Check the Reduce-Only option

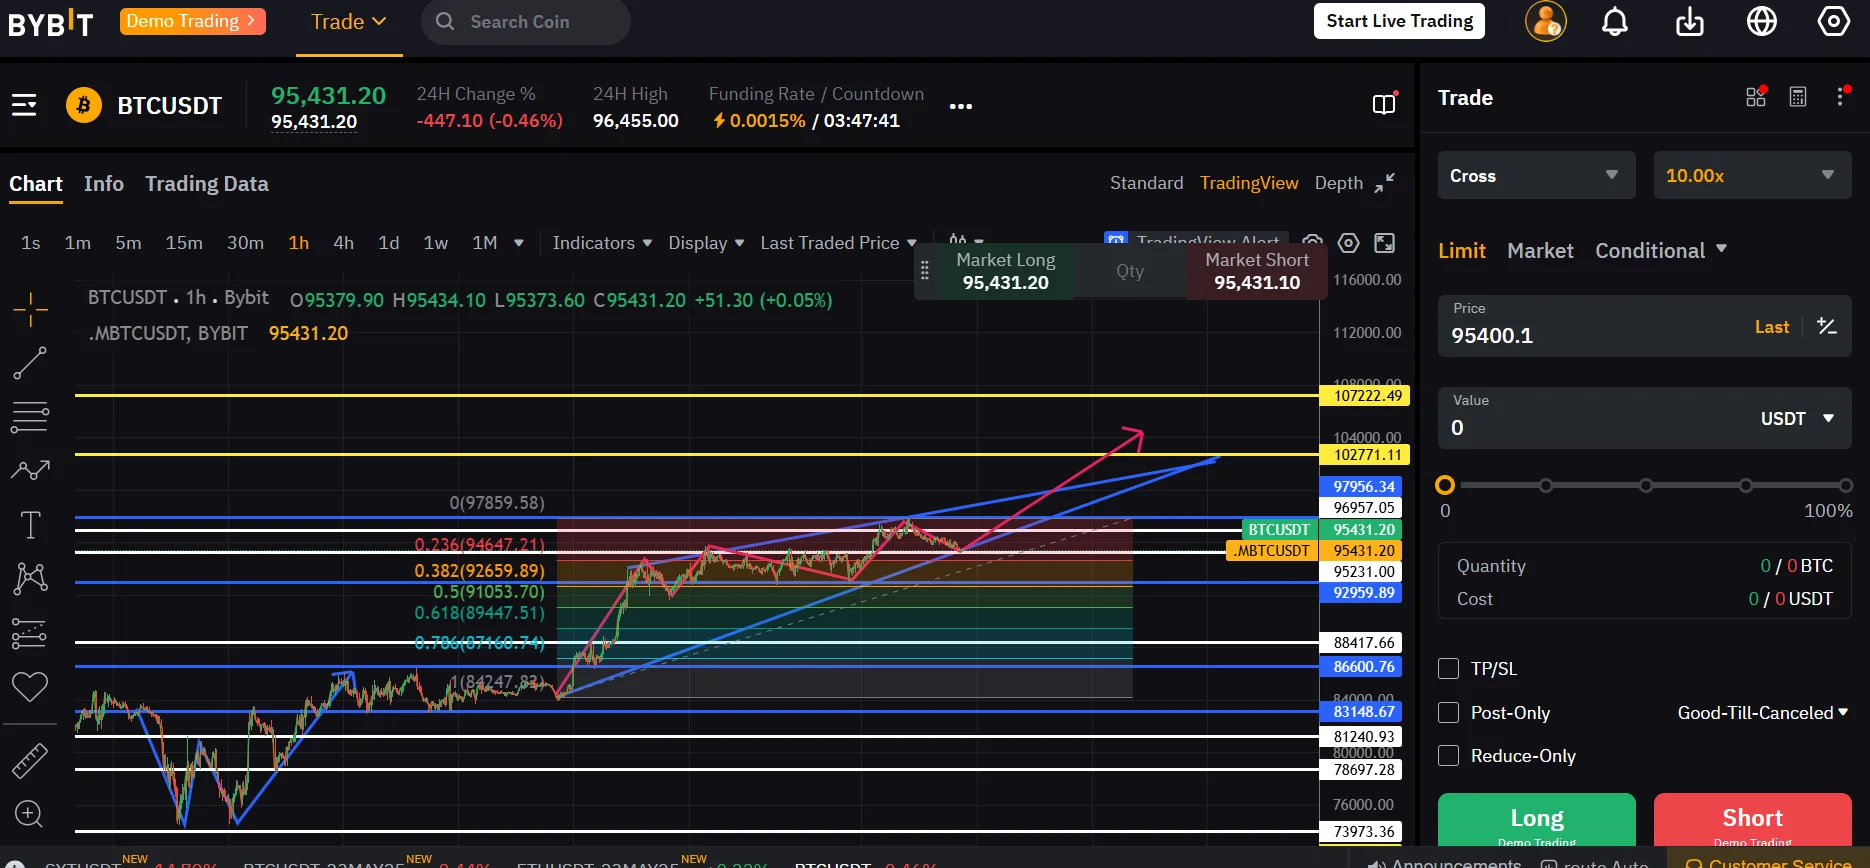(1448, 756)
